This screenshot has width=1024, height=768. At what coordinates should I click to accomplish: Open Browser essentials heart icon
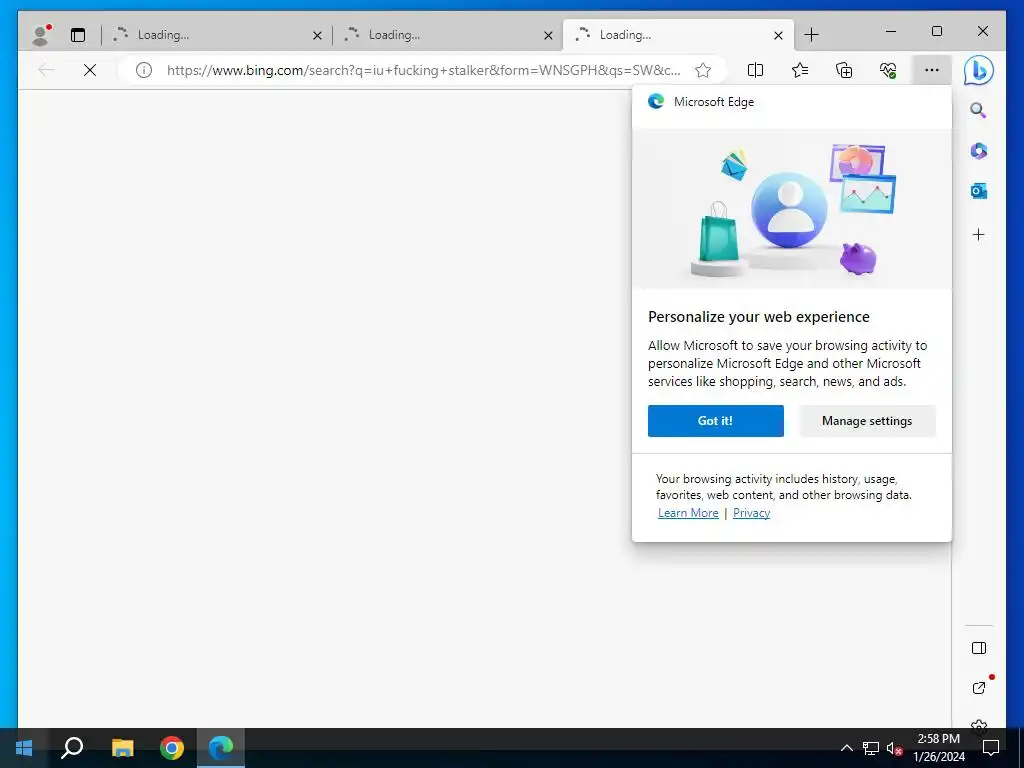[888, 70]
